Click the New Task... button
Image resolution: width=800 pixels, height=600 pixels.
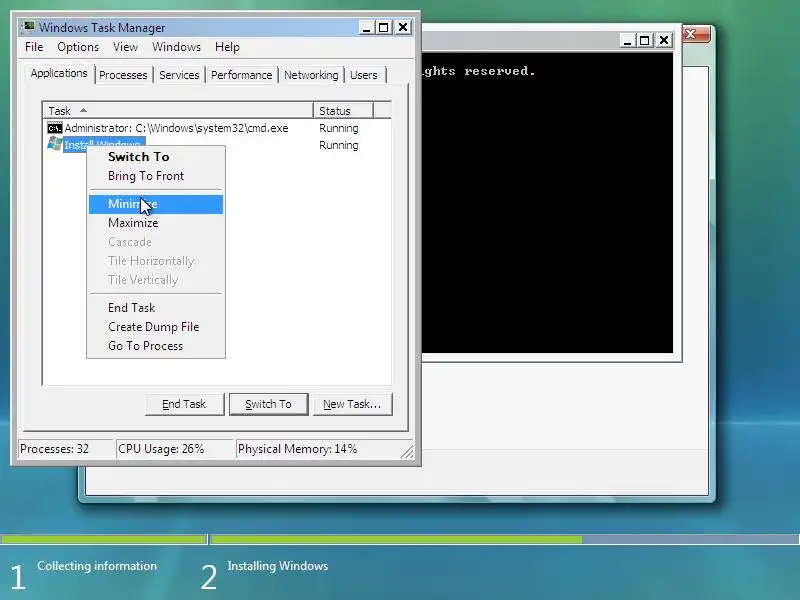point(352,404)
